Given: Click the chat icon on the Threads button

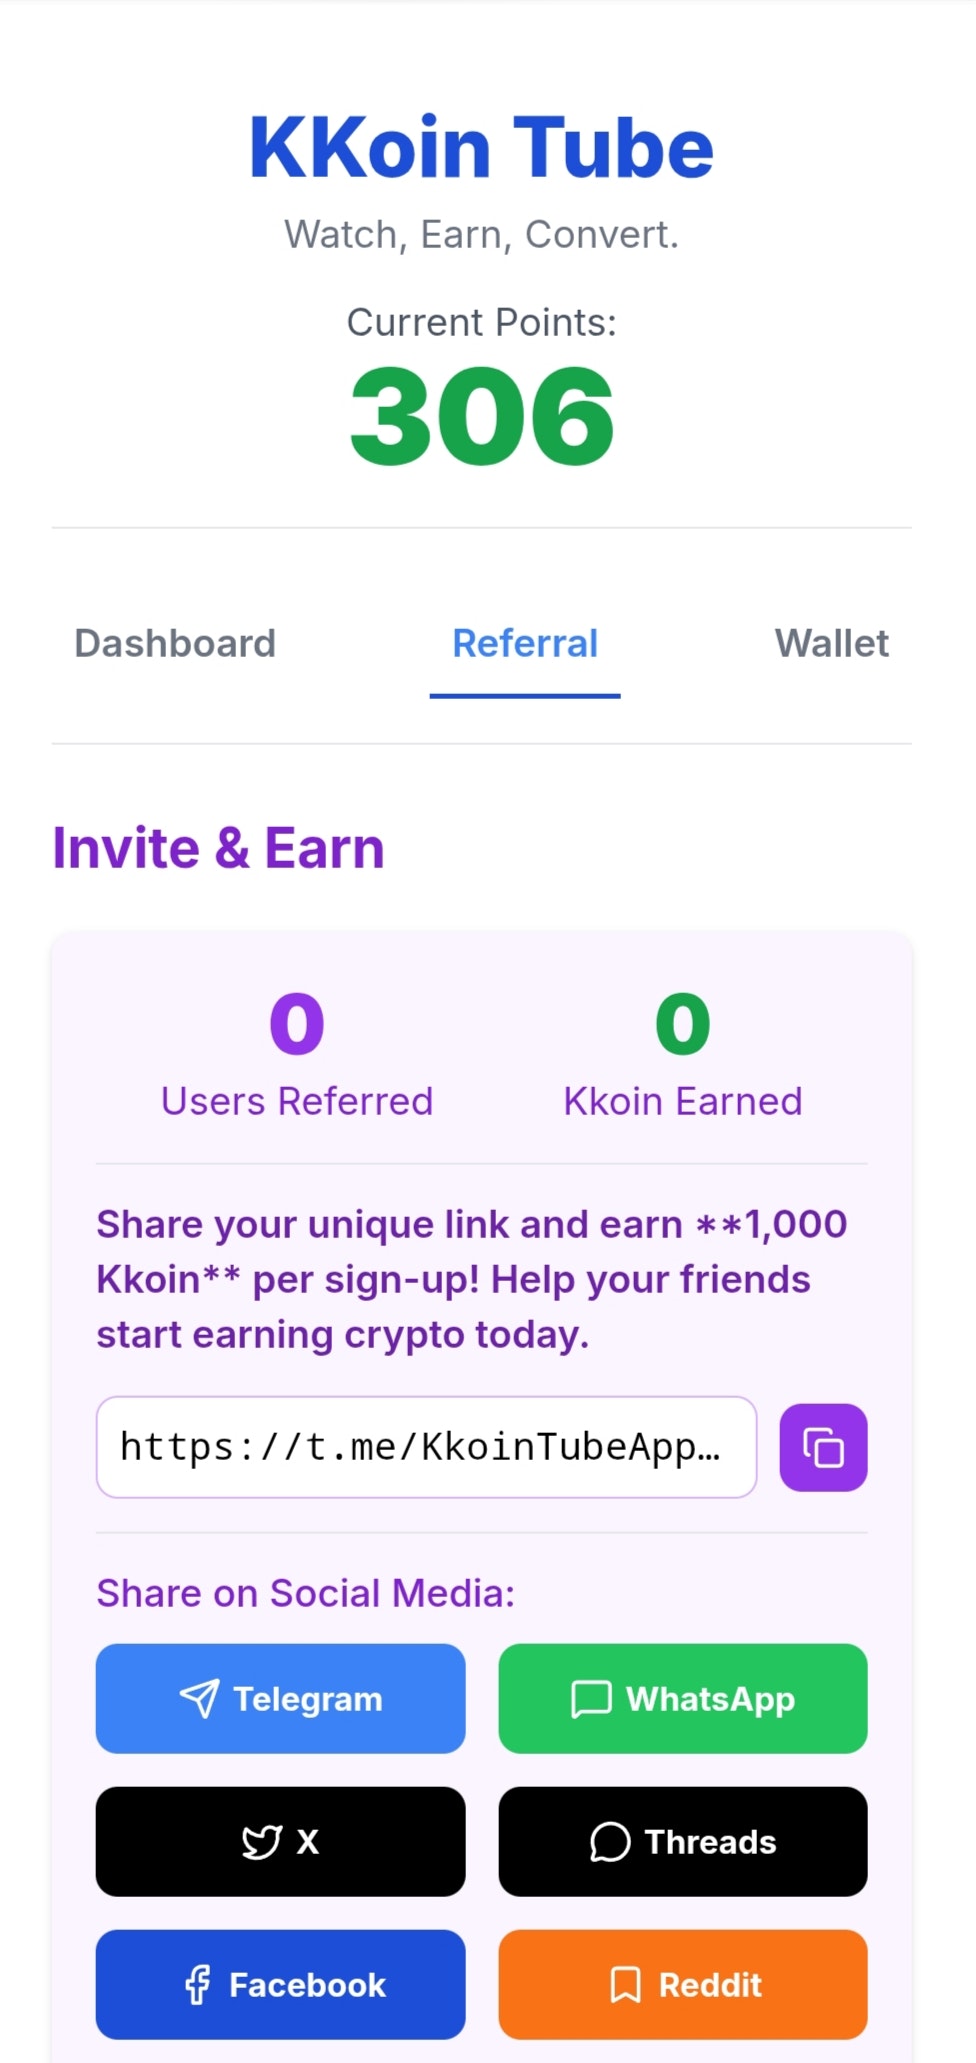Looking at the screenshot, I should [609, 1842].
